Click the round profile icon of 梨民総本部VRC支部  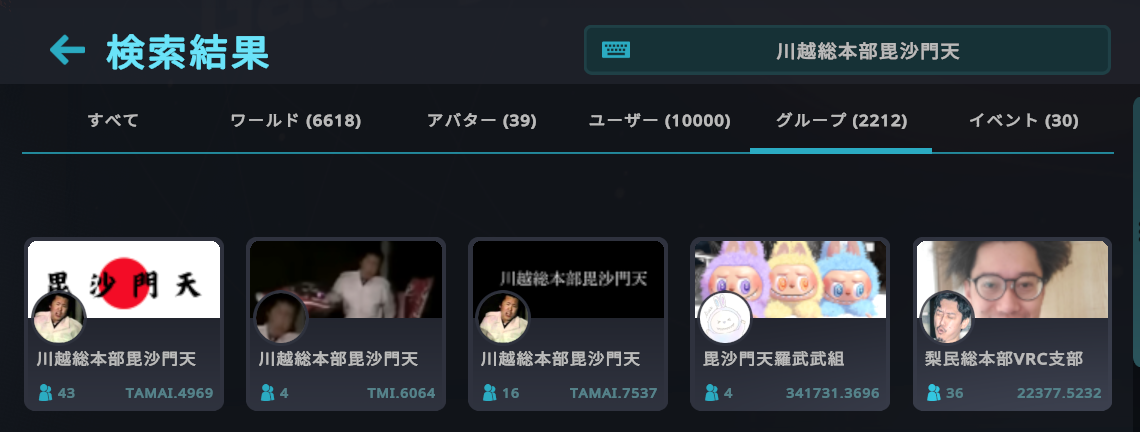tap(947, 317)
